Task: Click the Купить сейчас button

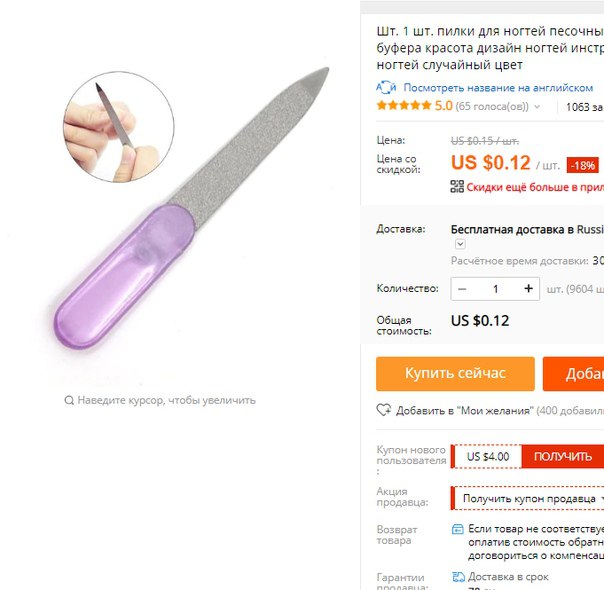Action: 455,374
